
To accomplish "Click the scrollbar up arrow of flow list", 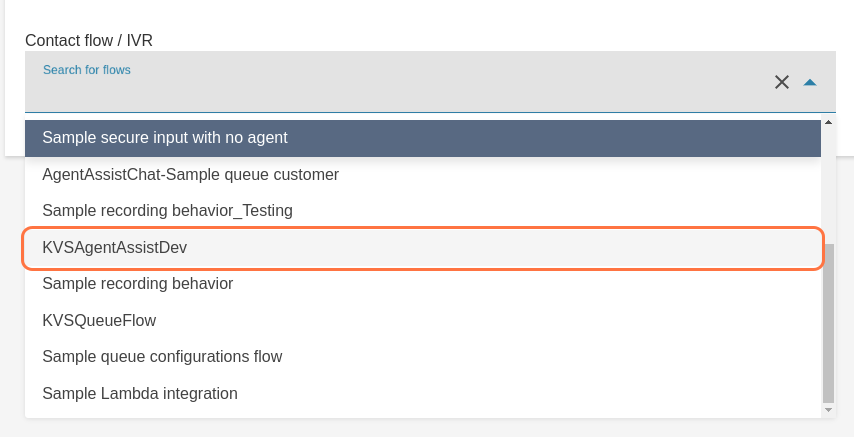I will coord(828,123).
